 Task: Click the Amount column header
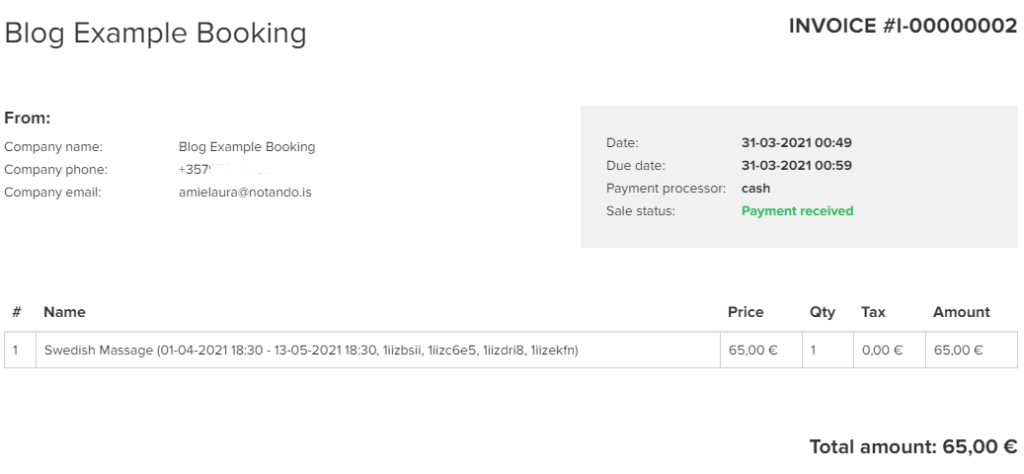click(961, 312)
